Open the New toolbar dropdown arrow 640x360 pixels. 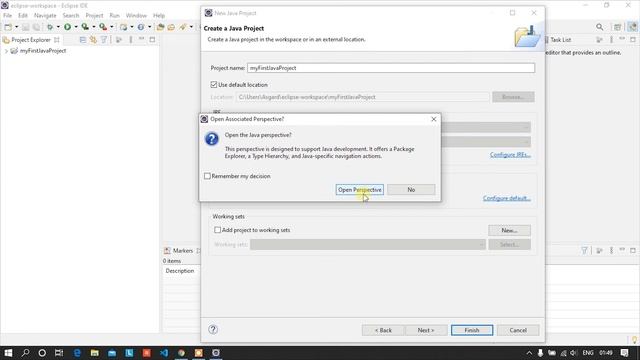(16, 27)
